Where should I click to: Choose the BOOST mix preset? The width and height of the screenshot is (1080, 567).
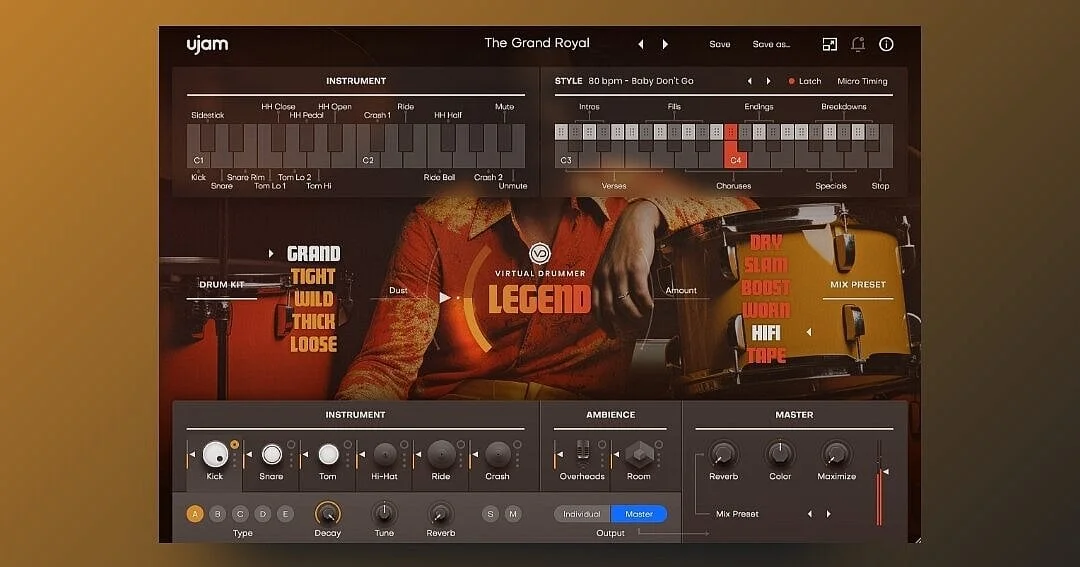pos(766,288)
